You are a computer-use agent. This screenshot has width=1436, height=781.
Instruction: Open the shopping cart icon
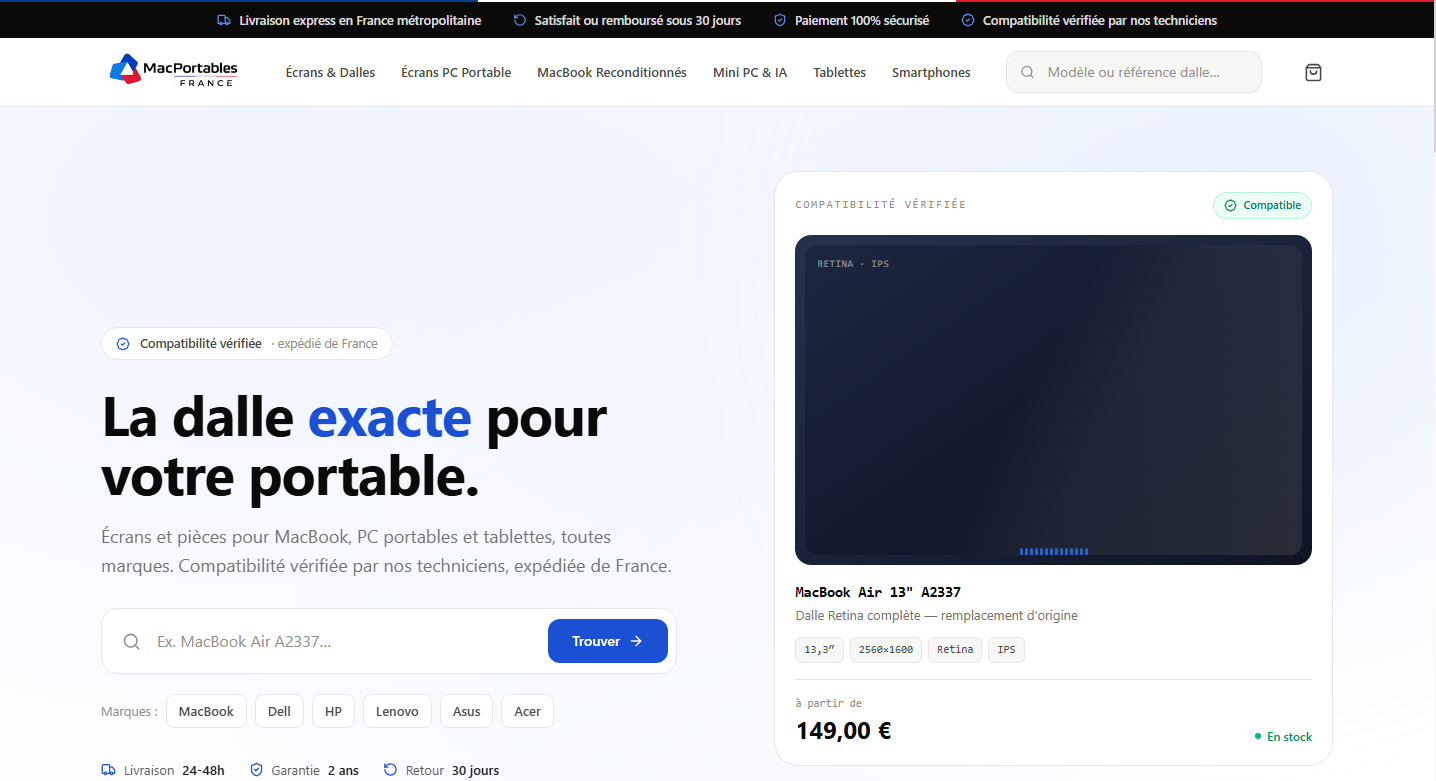pos(1313,72)
